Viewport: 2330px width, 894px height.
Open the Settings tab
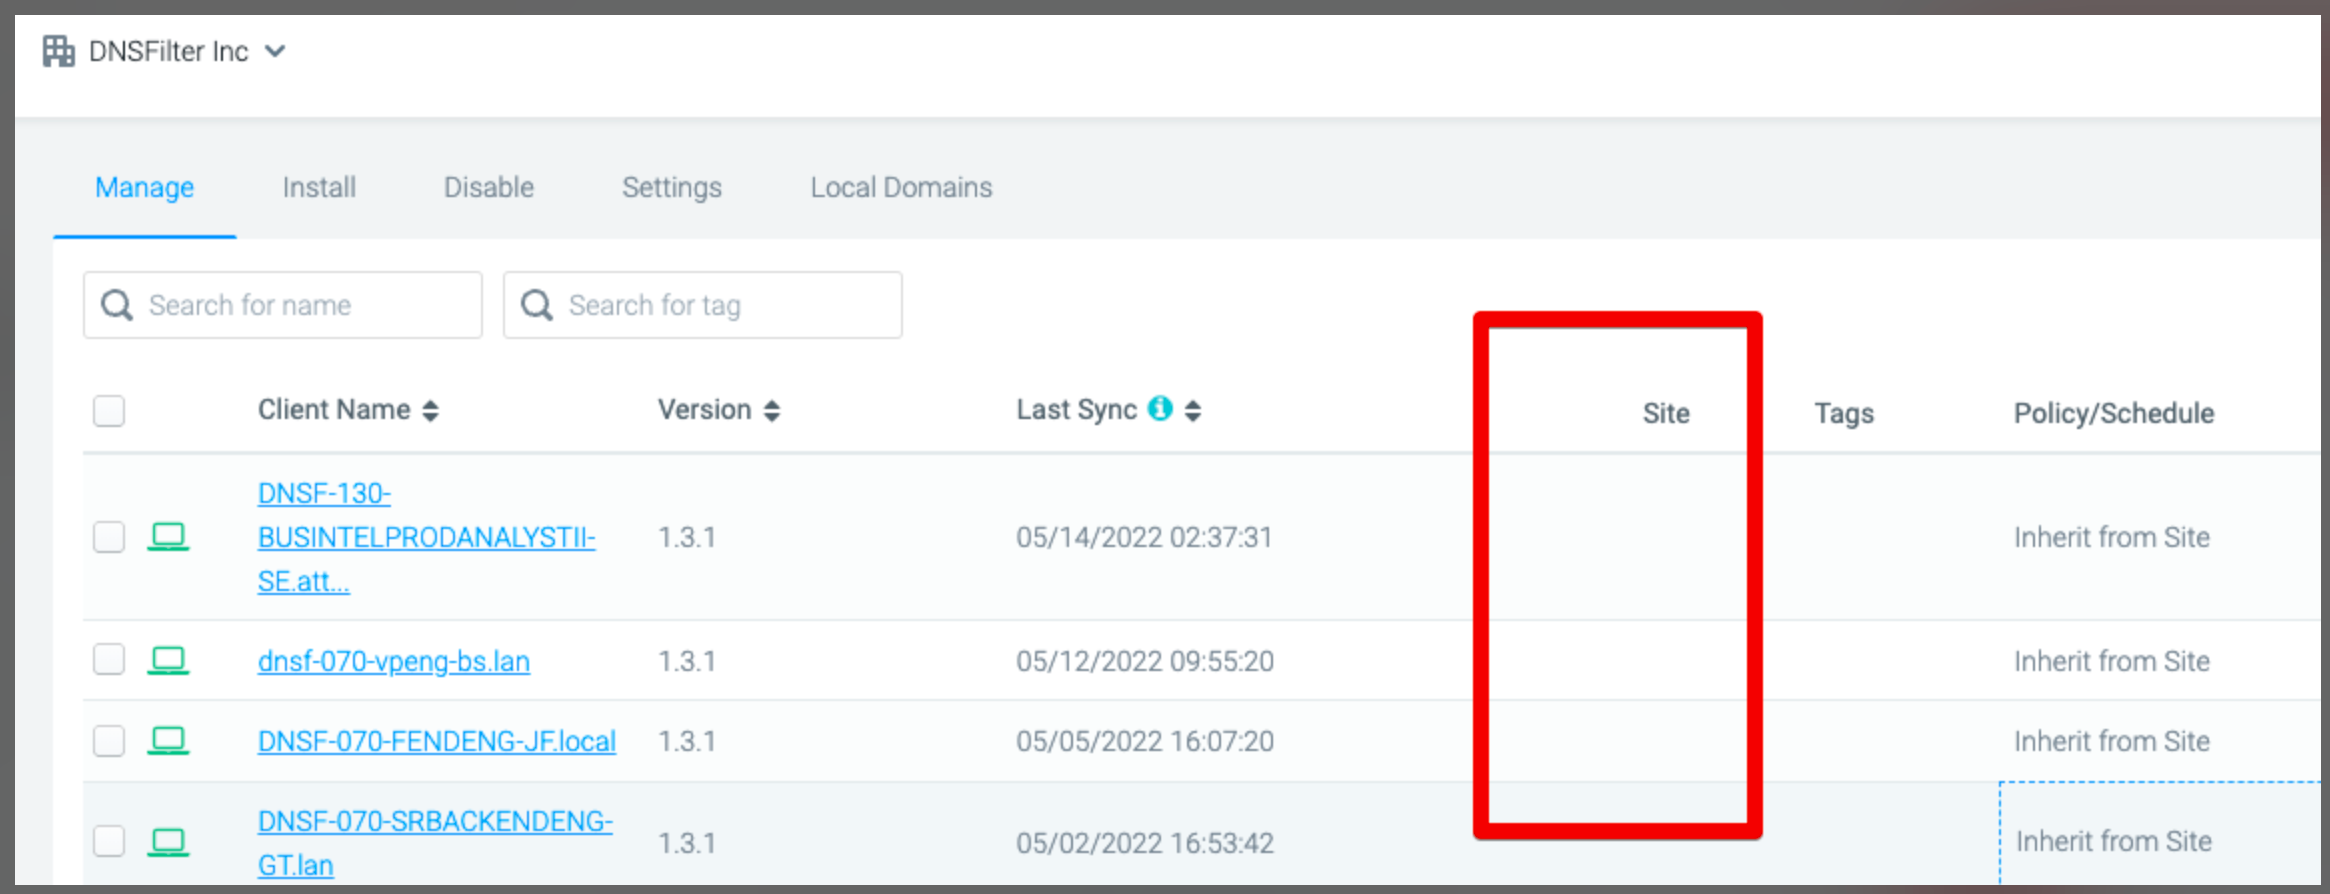click(672, 187)
